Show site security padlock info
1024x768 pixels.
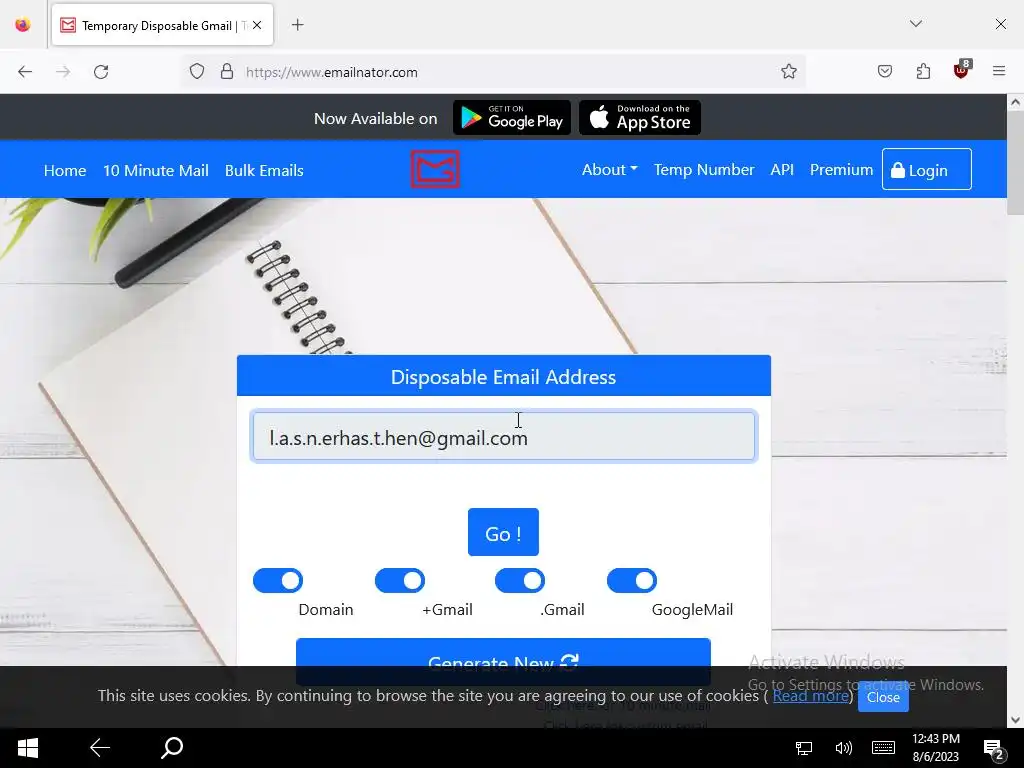(x=227, y=72)
